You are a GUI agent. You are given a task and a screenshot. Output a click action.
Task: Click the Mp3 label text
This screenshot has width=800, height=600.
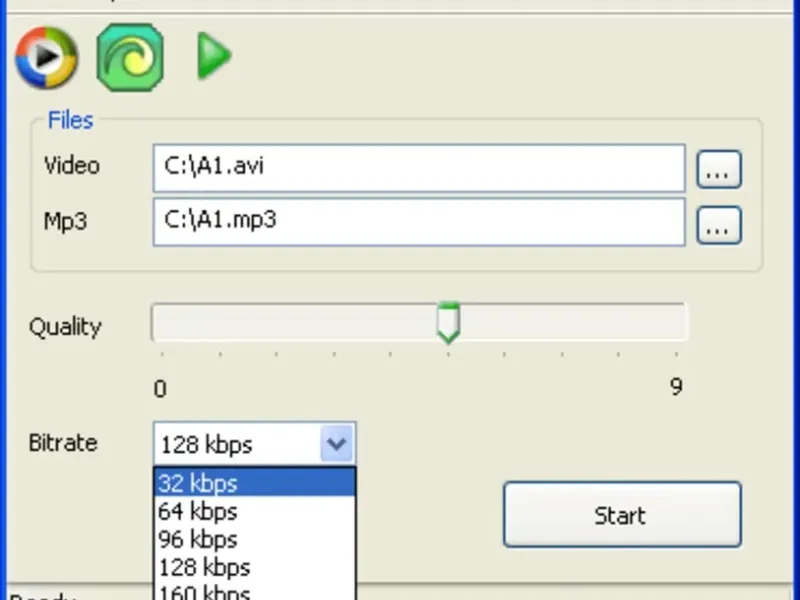pos(65,221)
